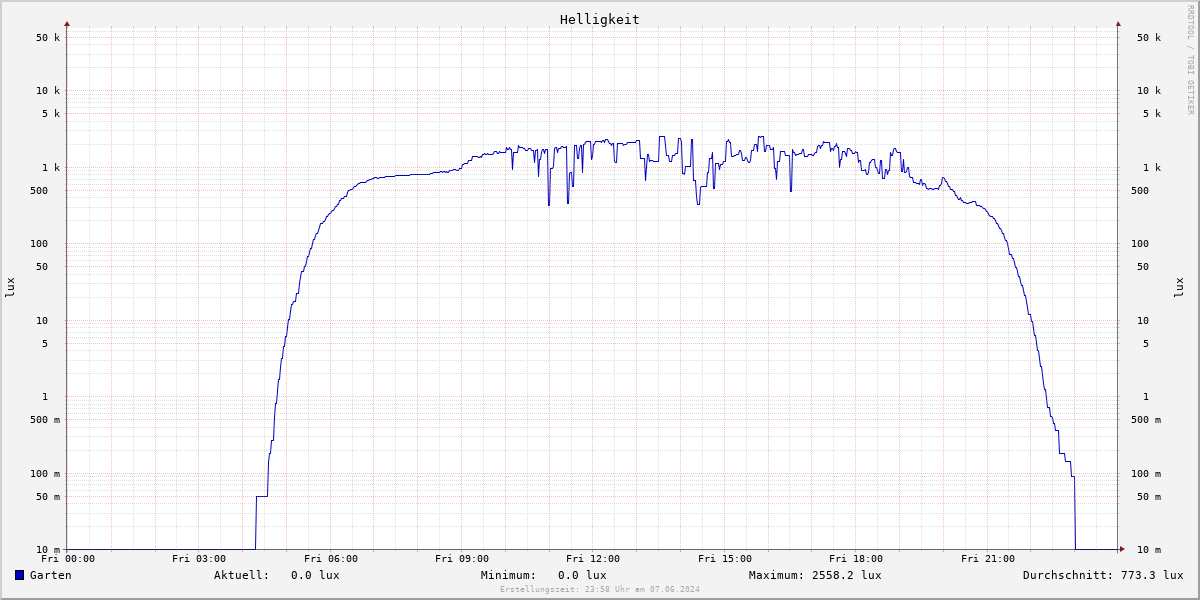Select the 'Fri 12:00' time axis label
Screen dimensions: 1200x600
click(x=593, y=559)
